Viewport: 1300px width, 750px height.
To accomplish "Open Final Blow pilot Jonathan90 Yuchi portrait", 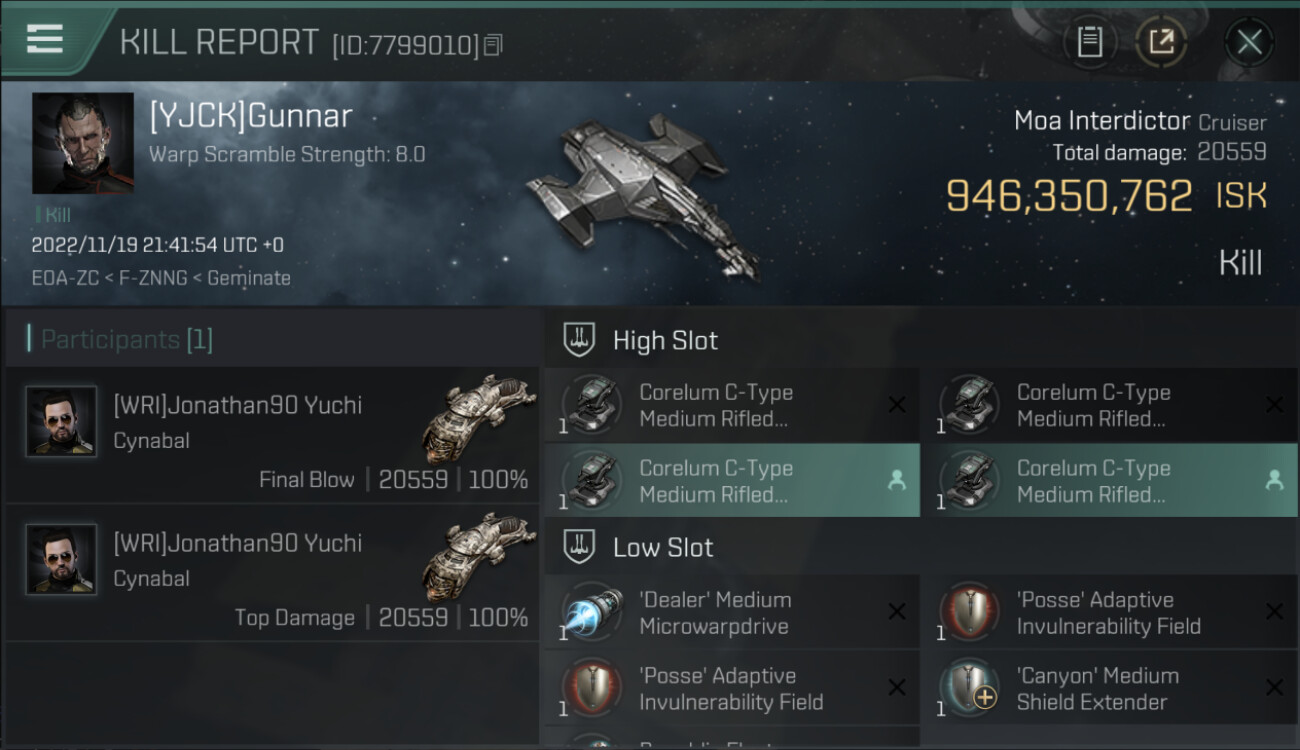I will coord(62,421).
